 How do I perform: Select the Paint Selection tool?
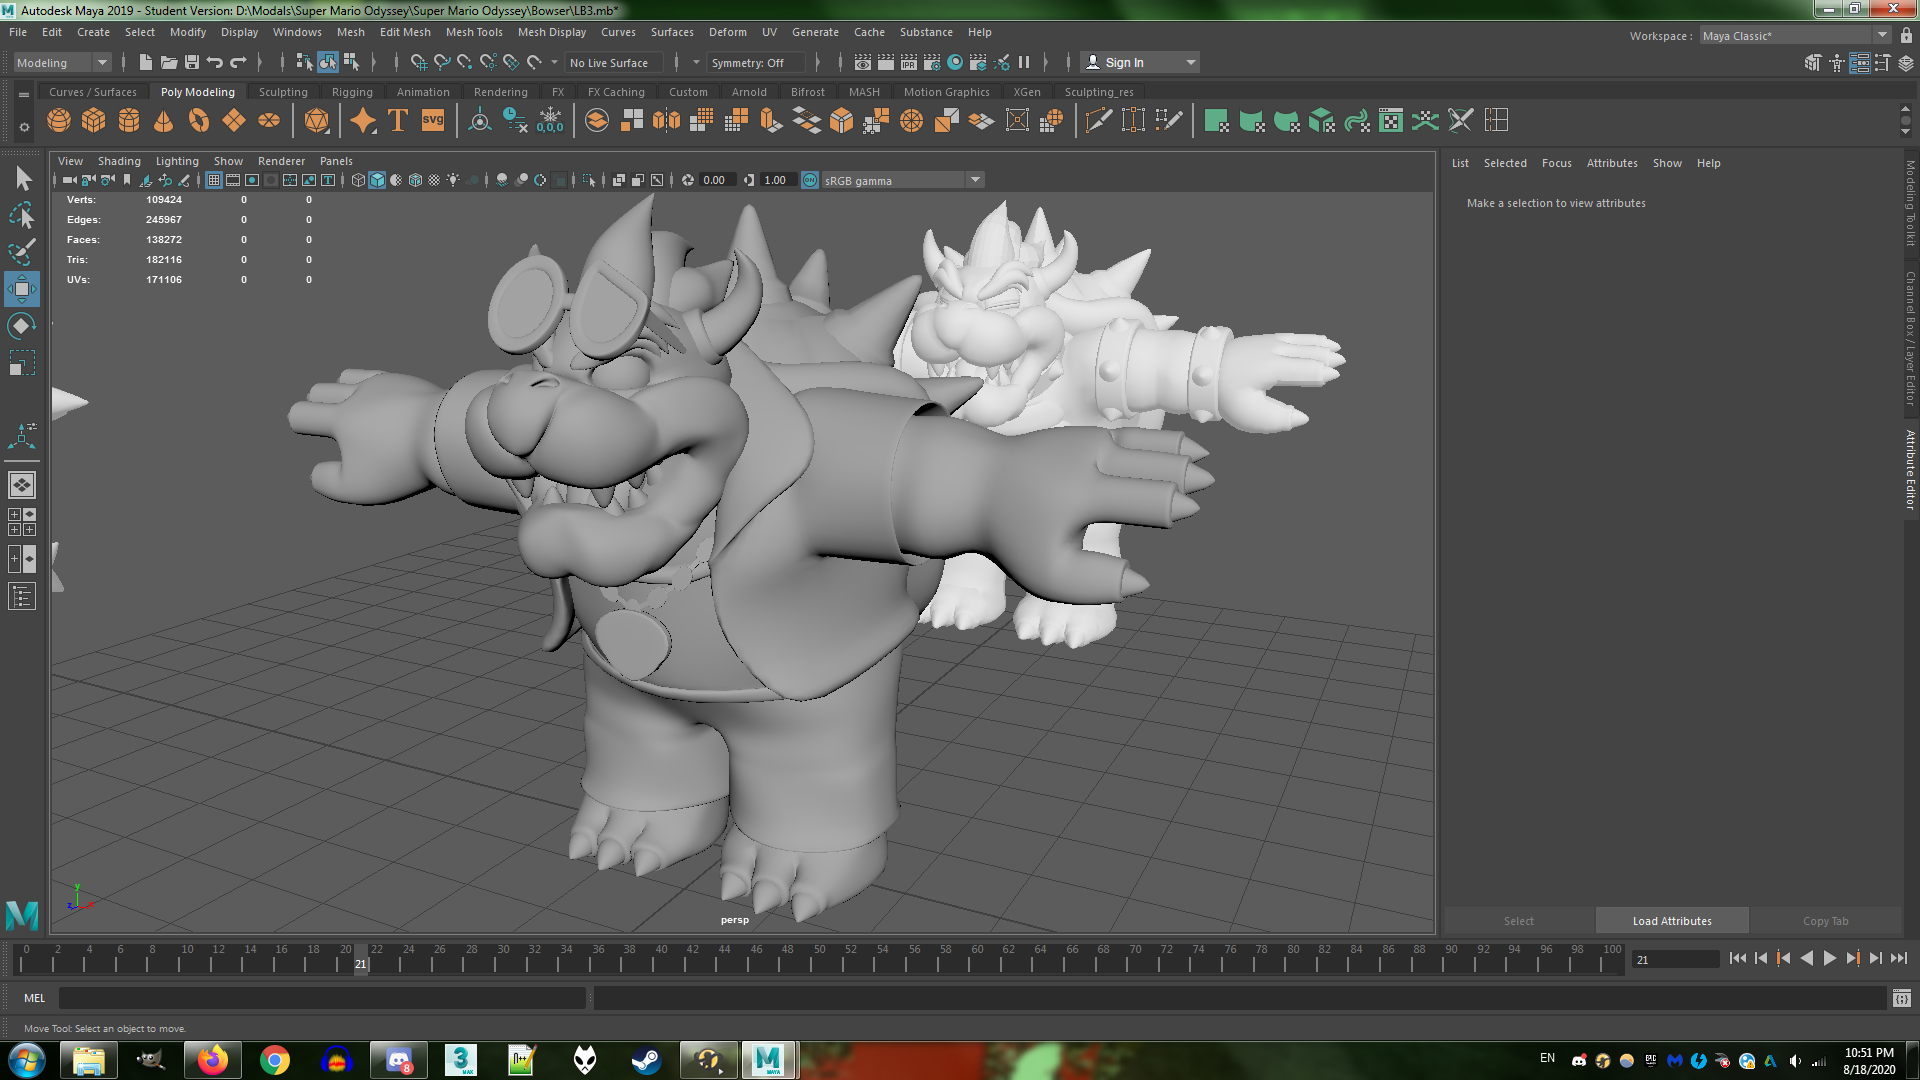click(22, 252)
